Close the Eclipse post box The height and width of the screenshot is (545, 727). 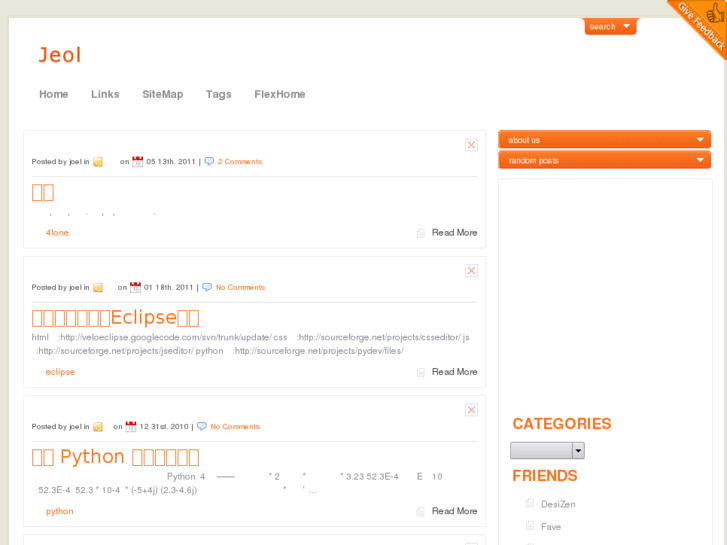[x=471, y=270]
